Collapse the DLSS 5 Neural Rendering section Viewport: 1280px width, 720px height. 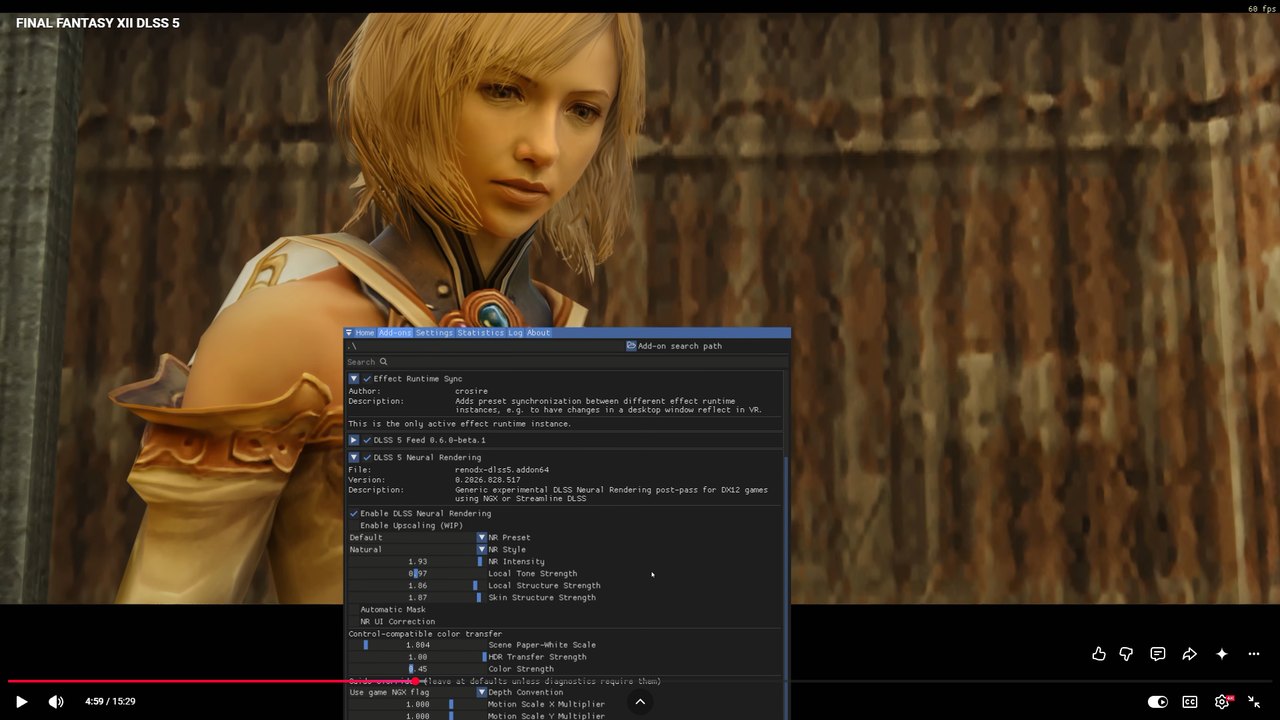coord(354,458)
